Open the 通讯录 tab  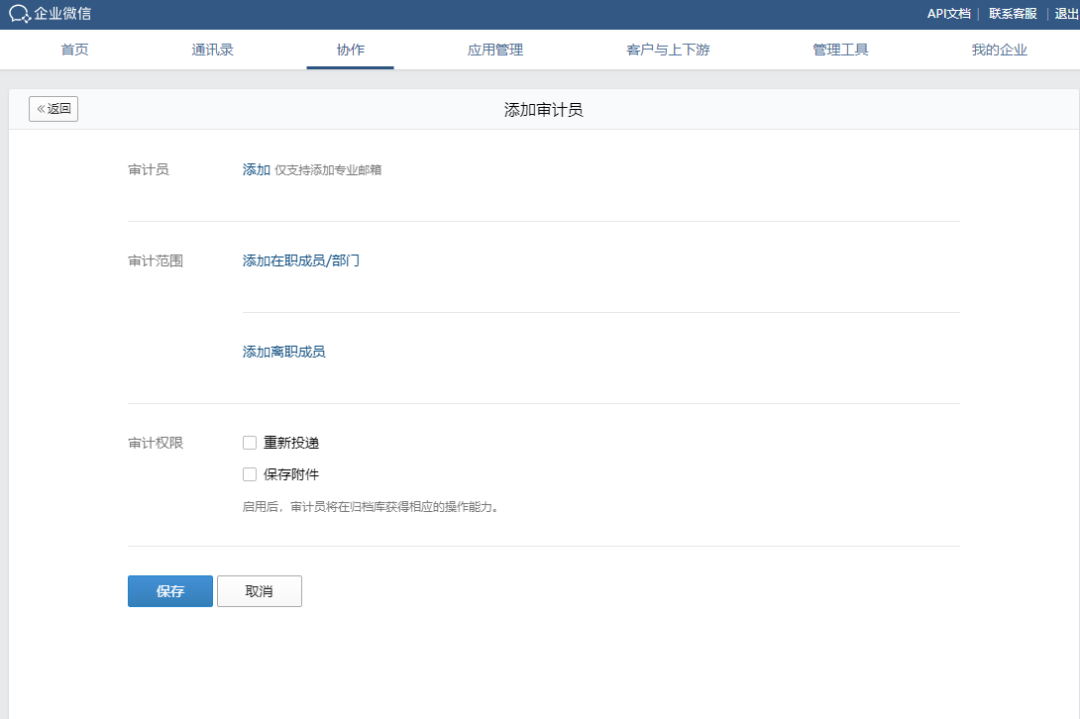[x=212, y=48]
